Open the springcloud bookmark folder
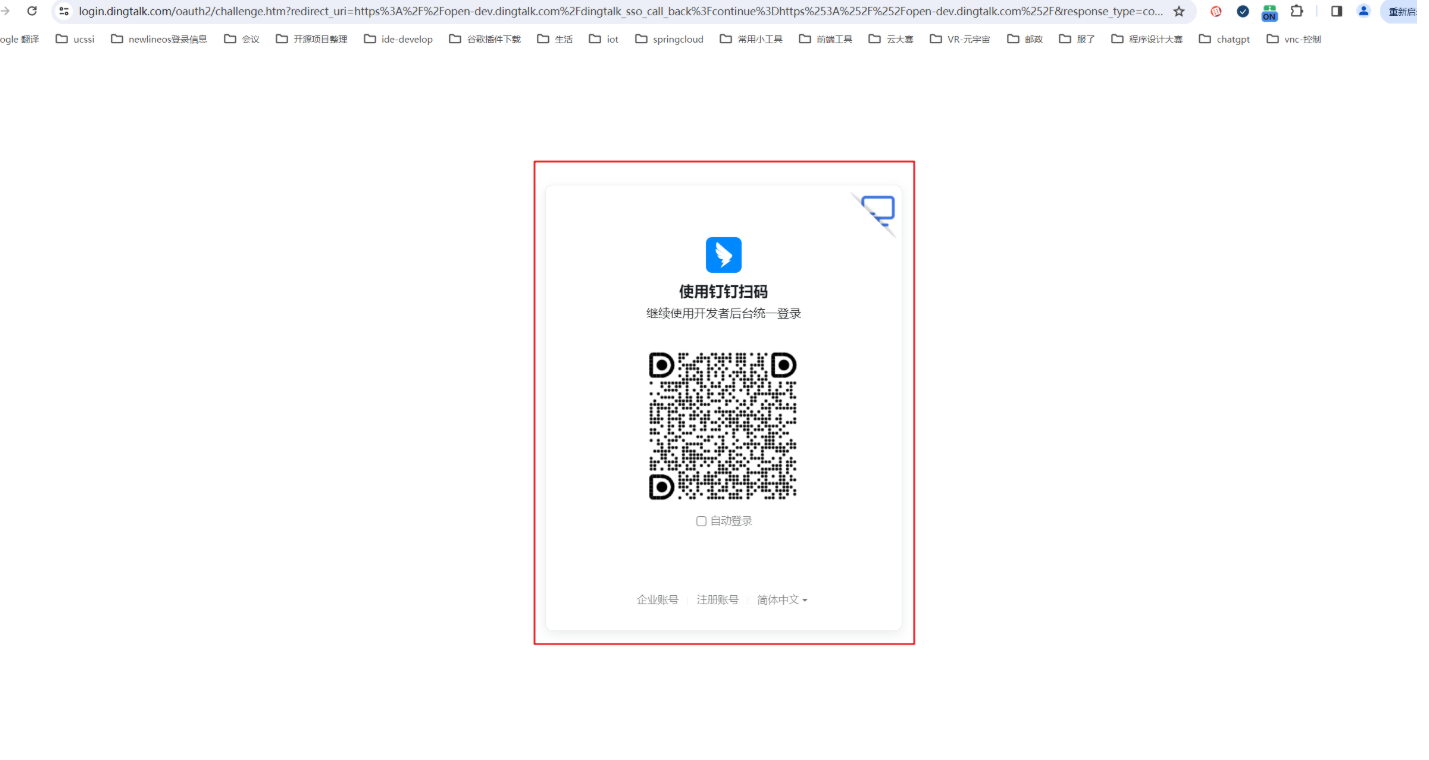This screenshot has height=760, width=1429. [669, 39]
